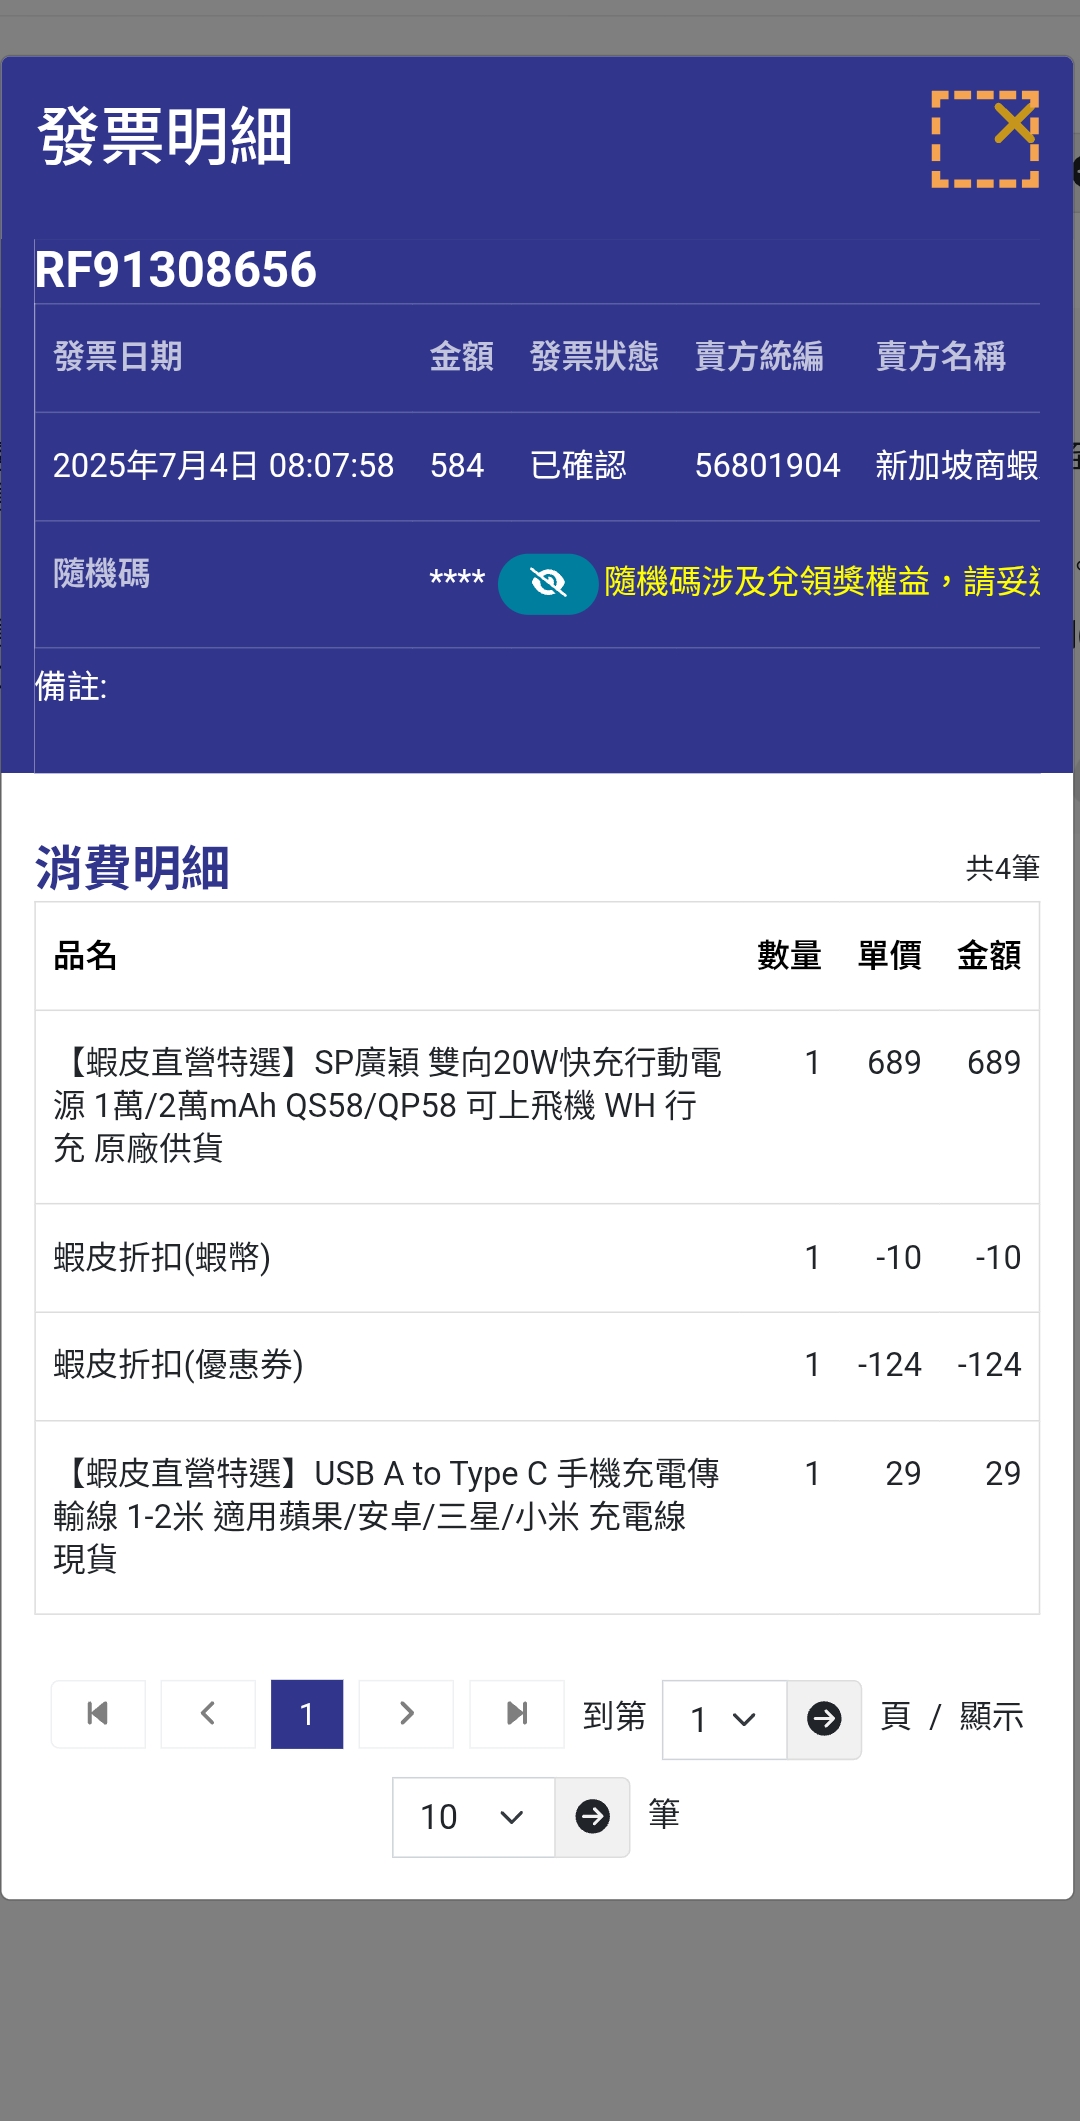1080x2121 pixels.
Task: Jump to last page icon
Action: pyautogui.click(x=516, y=1714)
